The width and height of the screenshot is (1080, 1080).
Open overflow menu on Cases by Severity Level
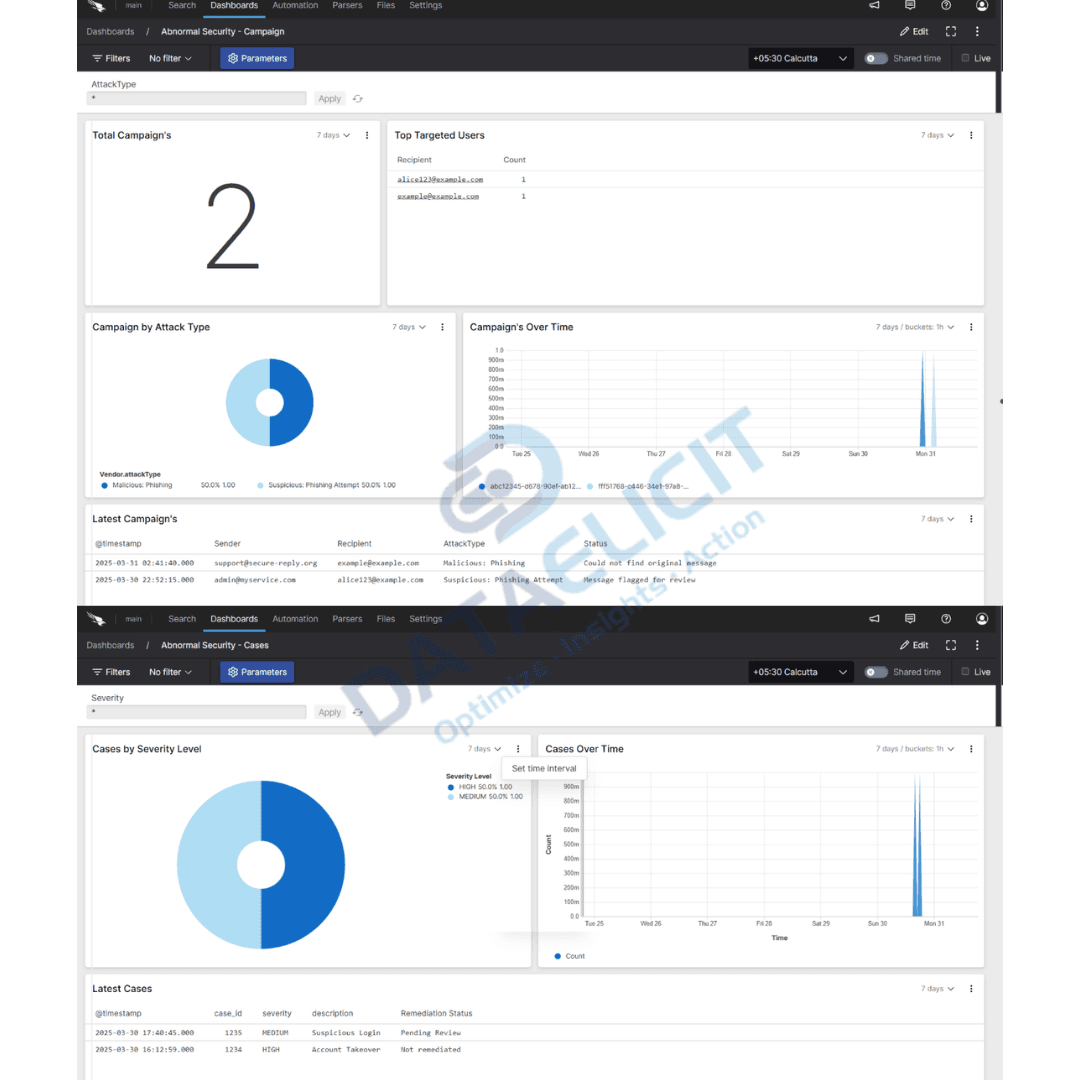(517, 748)
